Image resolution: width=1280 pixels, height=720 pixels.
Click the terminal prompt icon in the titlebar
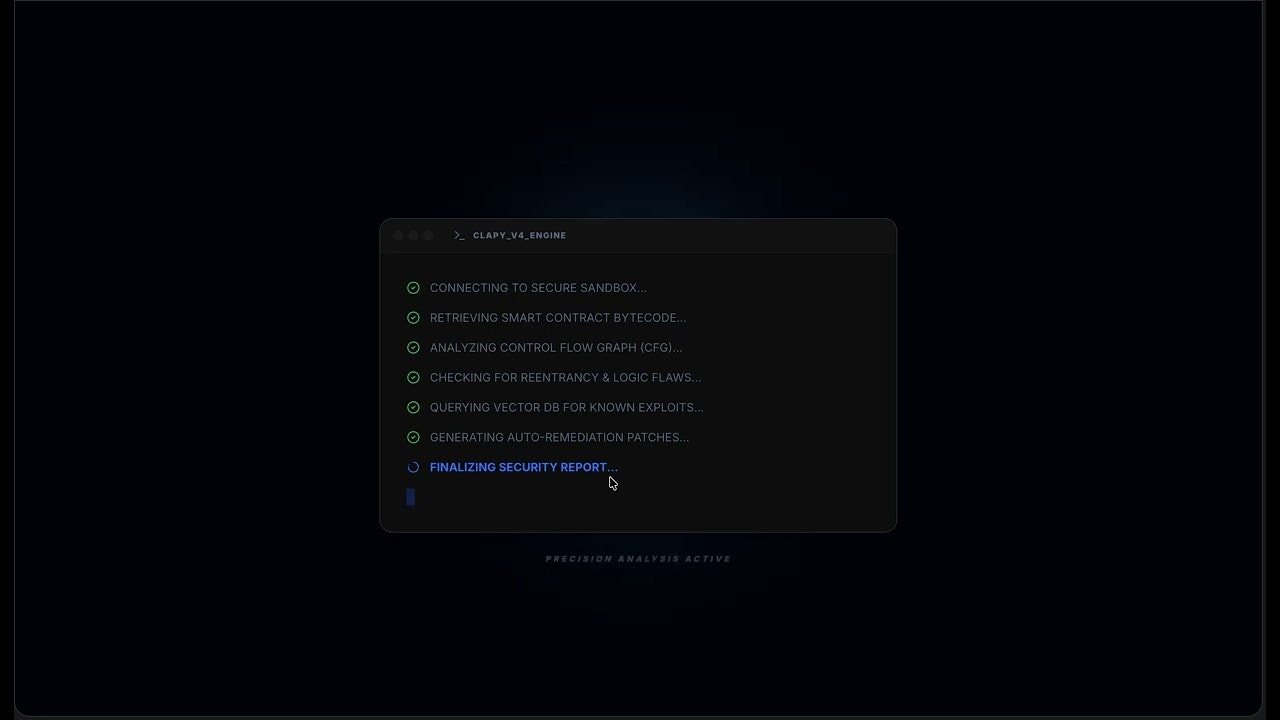point(459,235)
